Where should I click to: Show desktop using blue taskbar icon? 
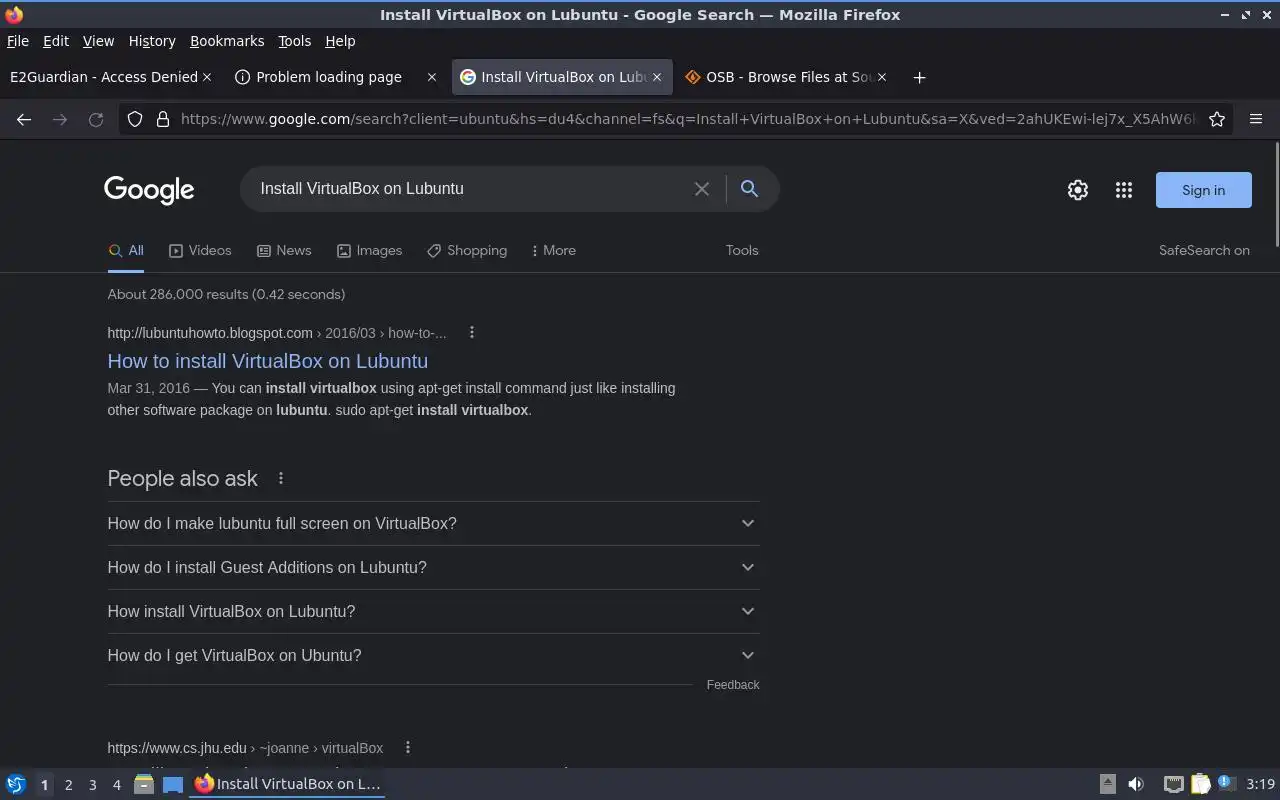(173, 784)
